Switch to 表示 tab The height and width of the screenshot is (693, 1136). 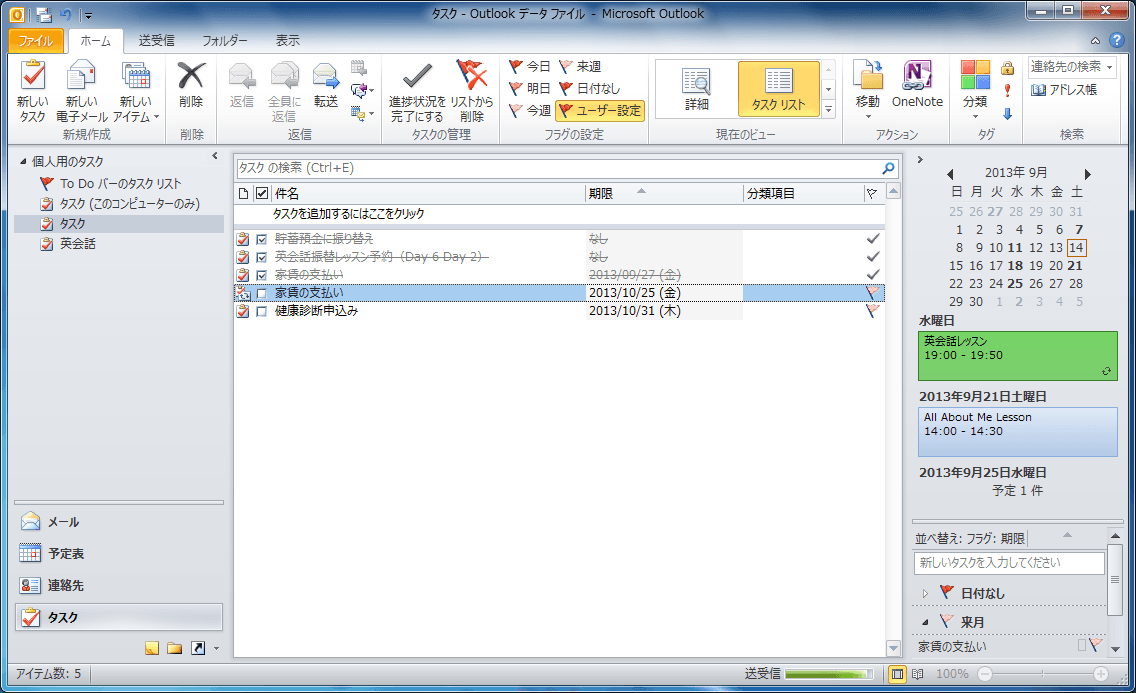pos(287,41)
